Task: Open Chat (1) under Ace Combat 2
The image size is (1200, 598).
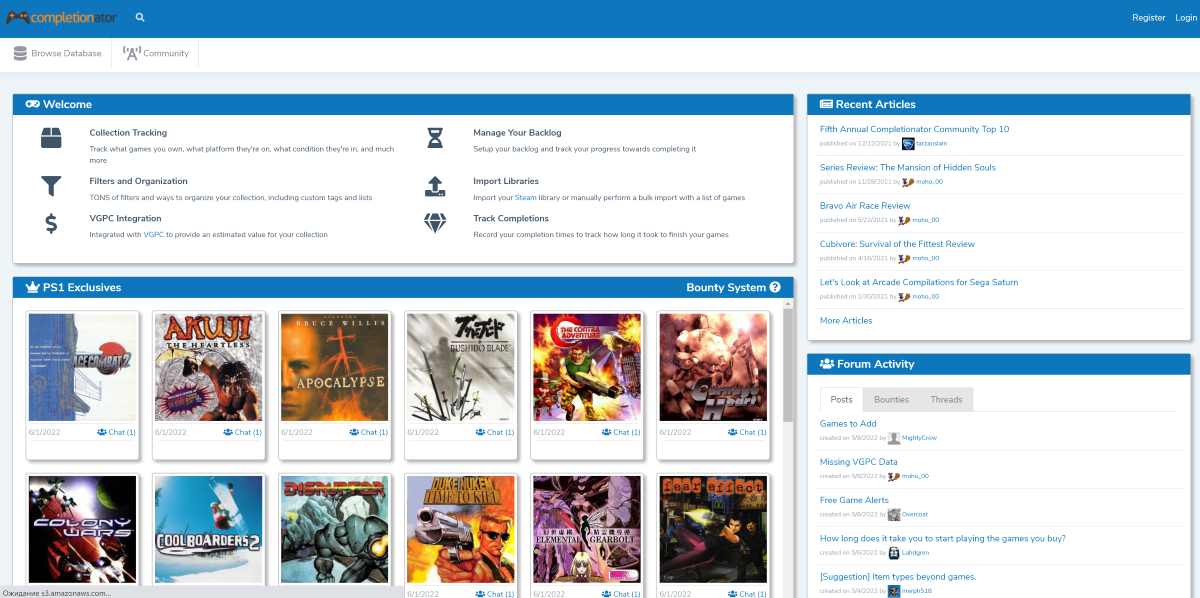Action: (116, 433)
